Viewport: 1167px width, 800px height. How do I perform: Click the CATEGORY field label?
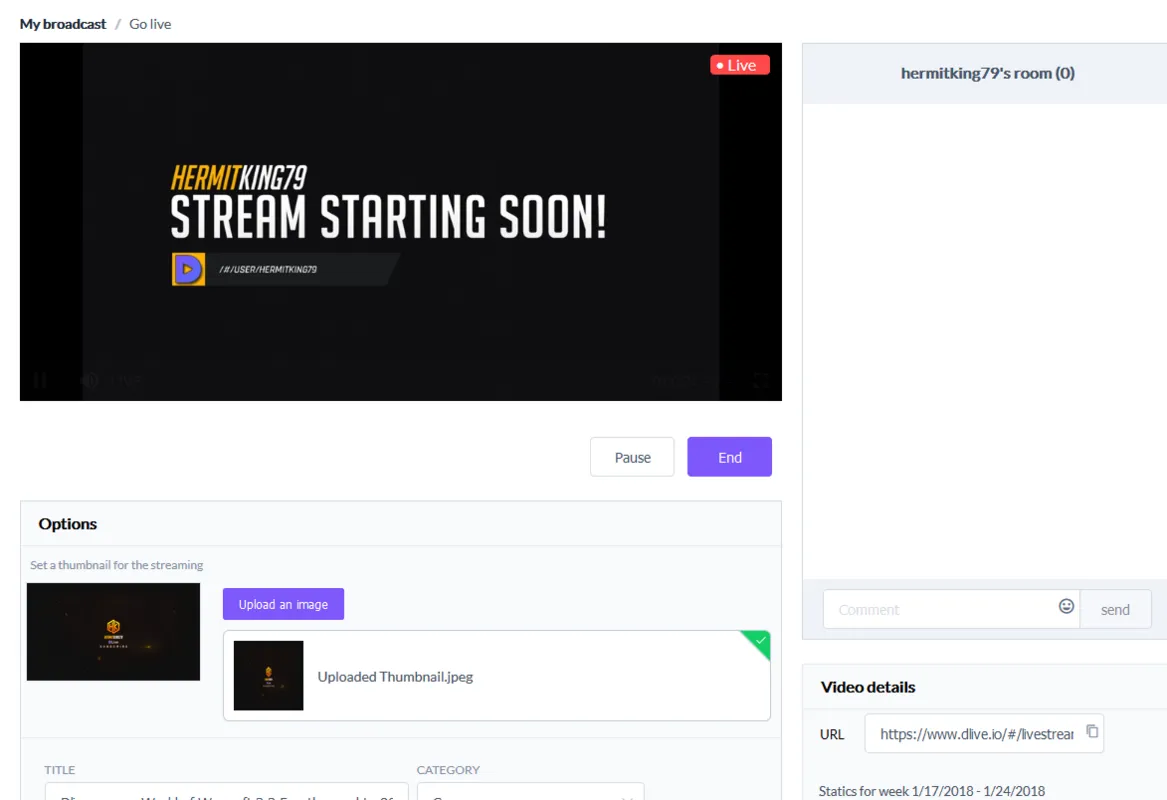click(448, 769)
